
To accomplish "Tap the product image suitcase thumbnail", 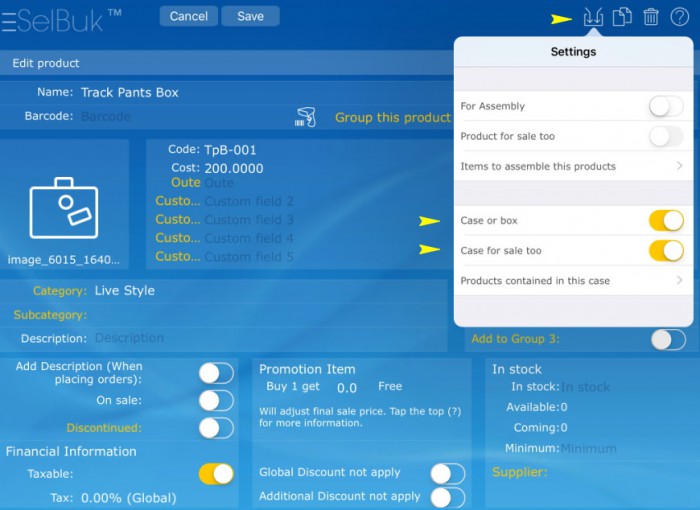I will point(64,207).
